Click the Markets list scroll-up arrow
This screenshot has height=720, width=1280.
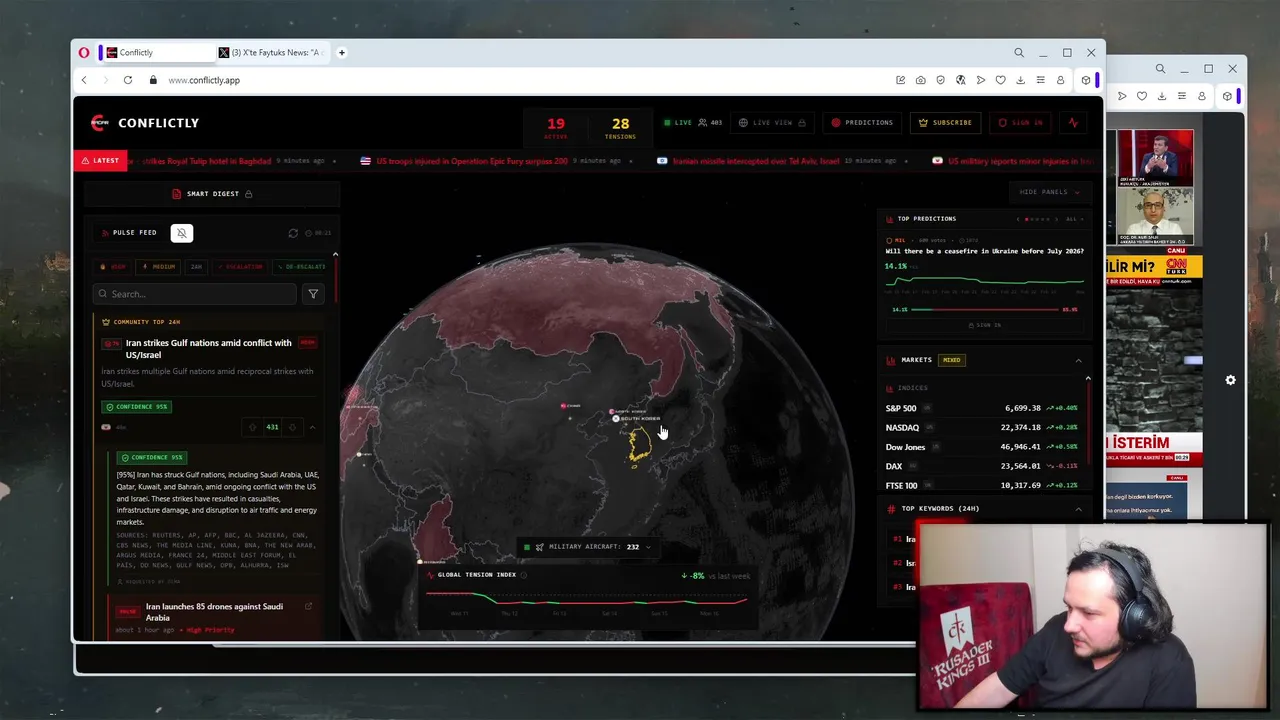[x=1088, y=378]
